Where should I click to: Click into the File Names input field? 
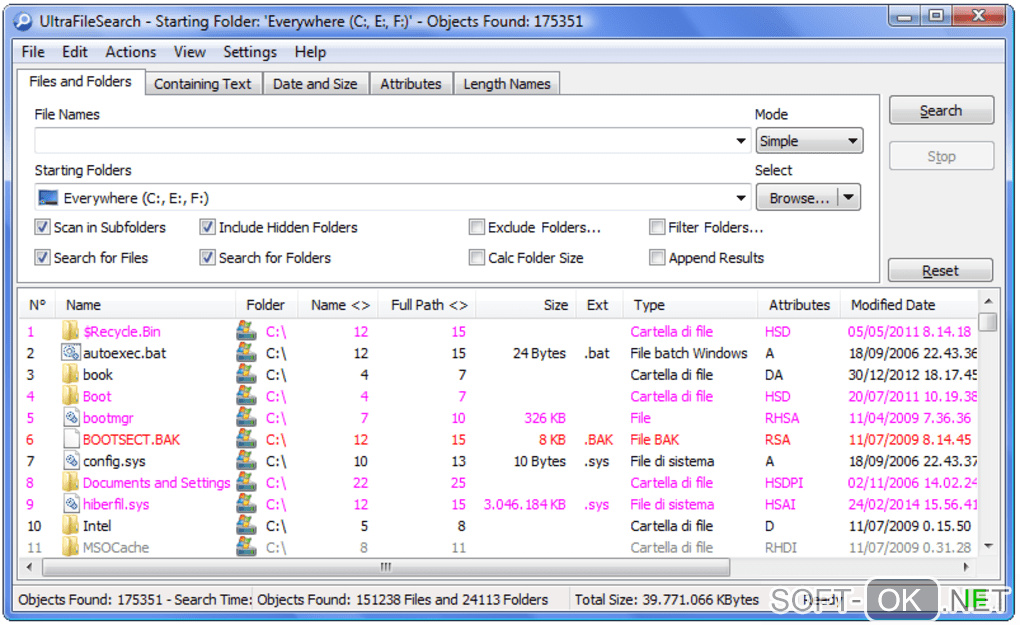point(384,140)
